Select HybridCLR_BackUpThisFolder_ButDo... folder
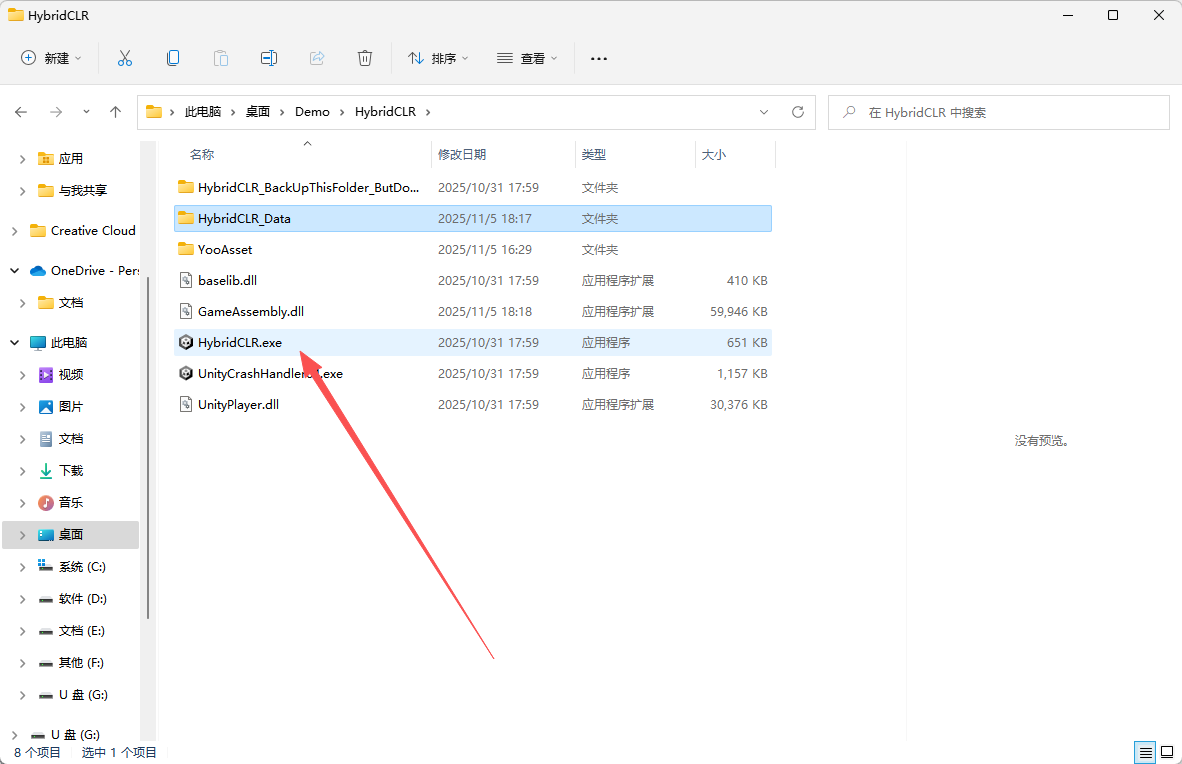Screen dimensions: 1182x764 [x=308, y=187]
